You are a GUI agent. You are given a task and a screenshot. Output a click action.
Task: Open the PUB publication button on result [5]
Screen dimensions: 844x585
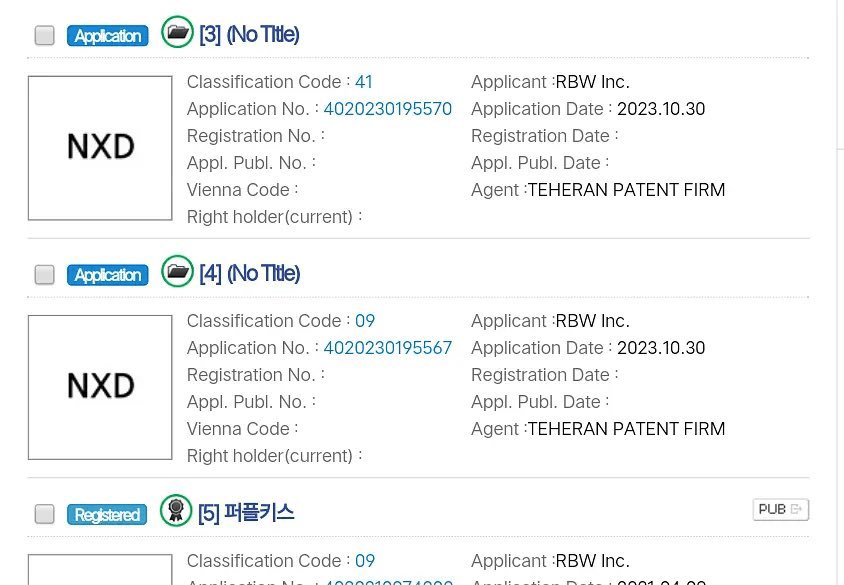tap(780, 509)
